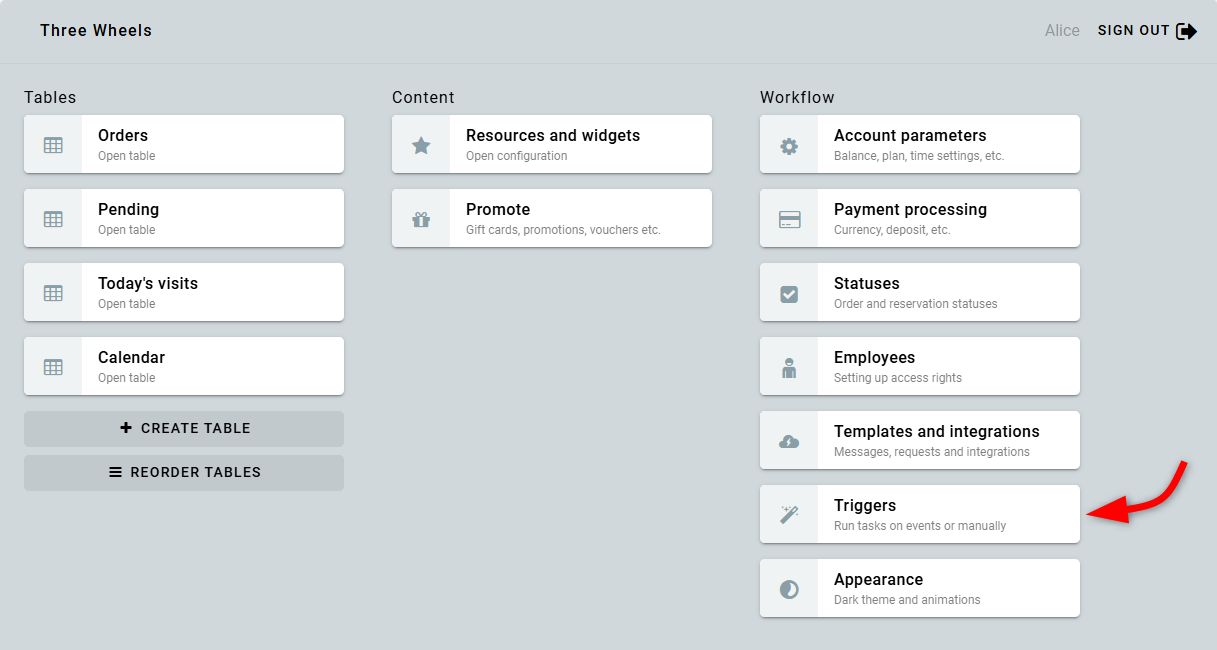This screenshot has width=1217, height=650.
Task: Click the half-circle Appearance theme icon
Action: pyautogui.click(x=789, y=589)
